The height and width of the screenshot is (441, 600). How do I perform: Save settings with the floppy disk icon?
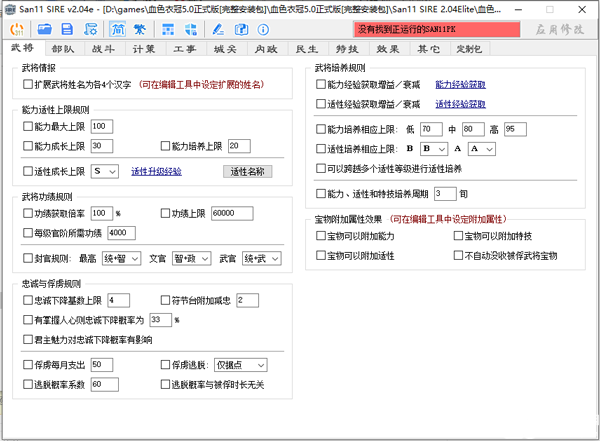click(69, 29)
